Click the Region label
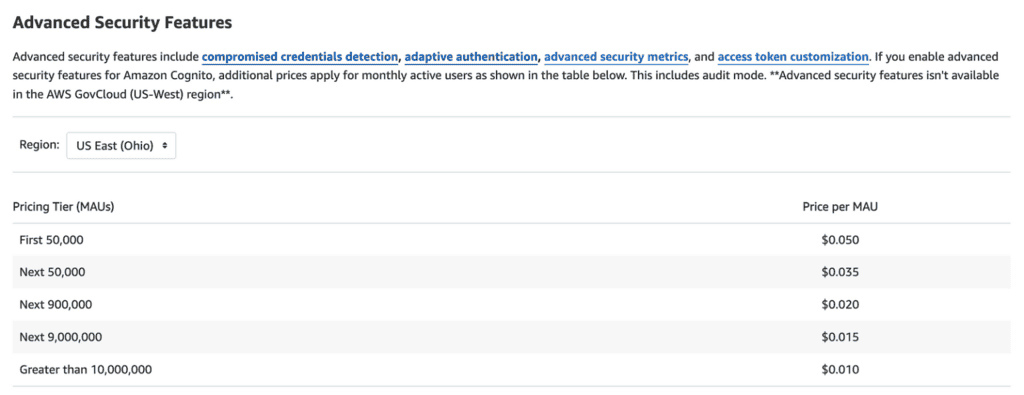The width and height of the screenshot is (1024, 395). (x=40, y=146)
